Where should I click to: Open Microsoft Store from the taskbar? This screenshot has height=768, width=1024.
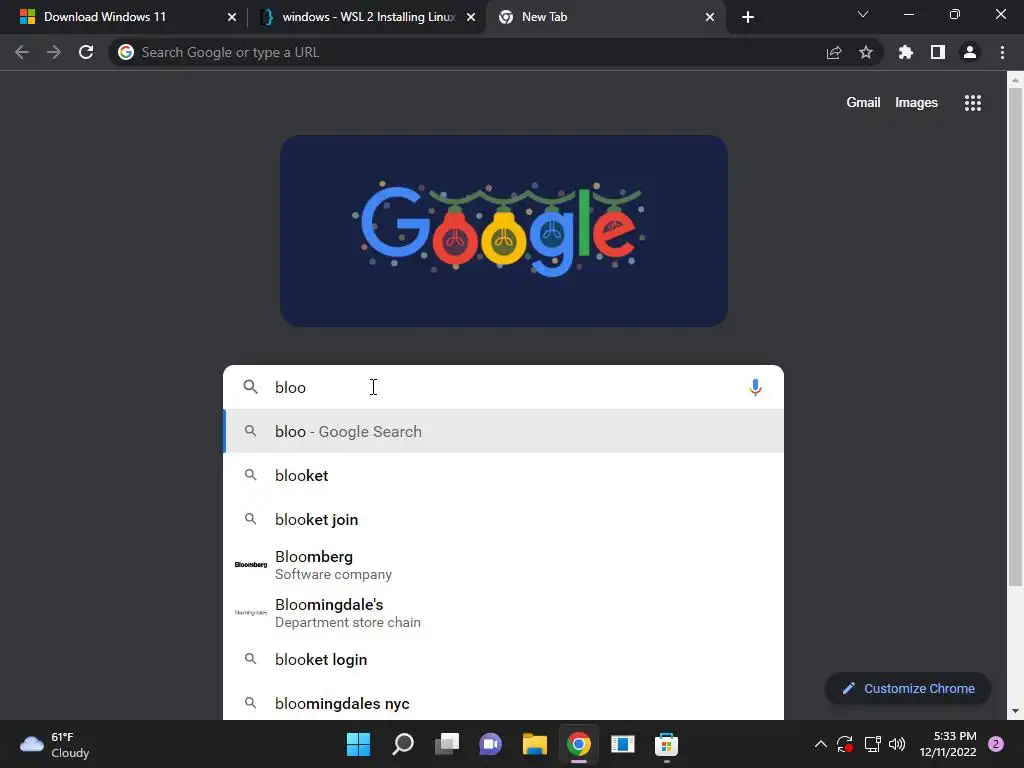[666, 744]
